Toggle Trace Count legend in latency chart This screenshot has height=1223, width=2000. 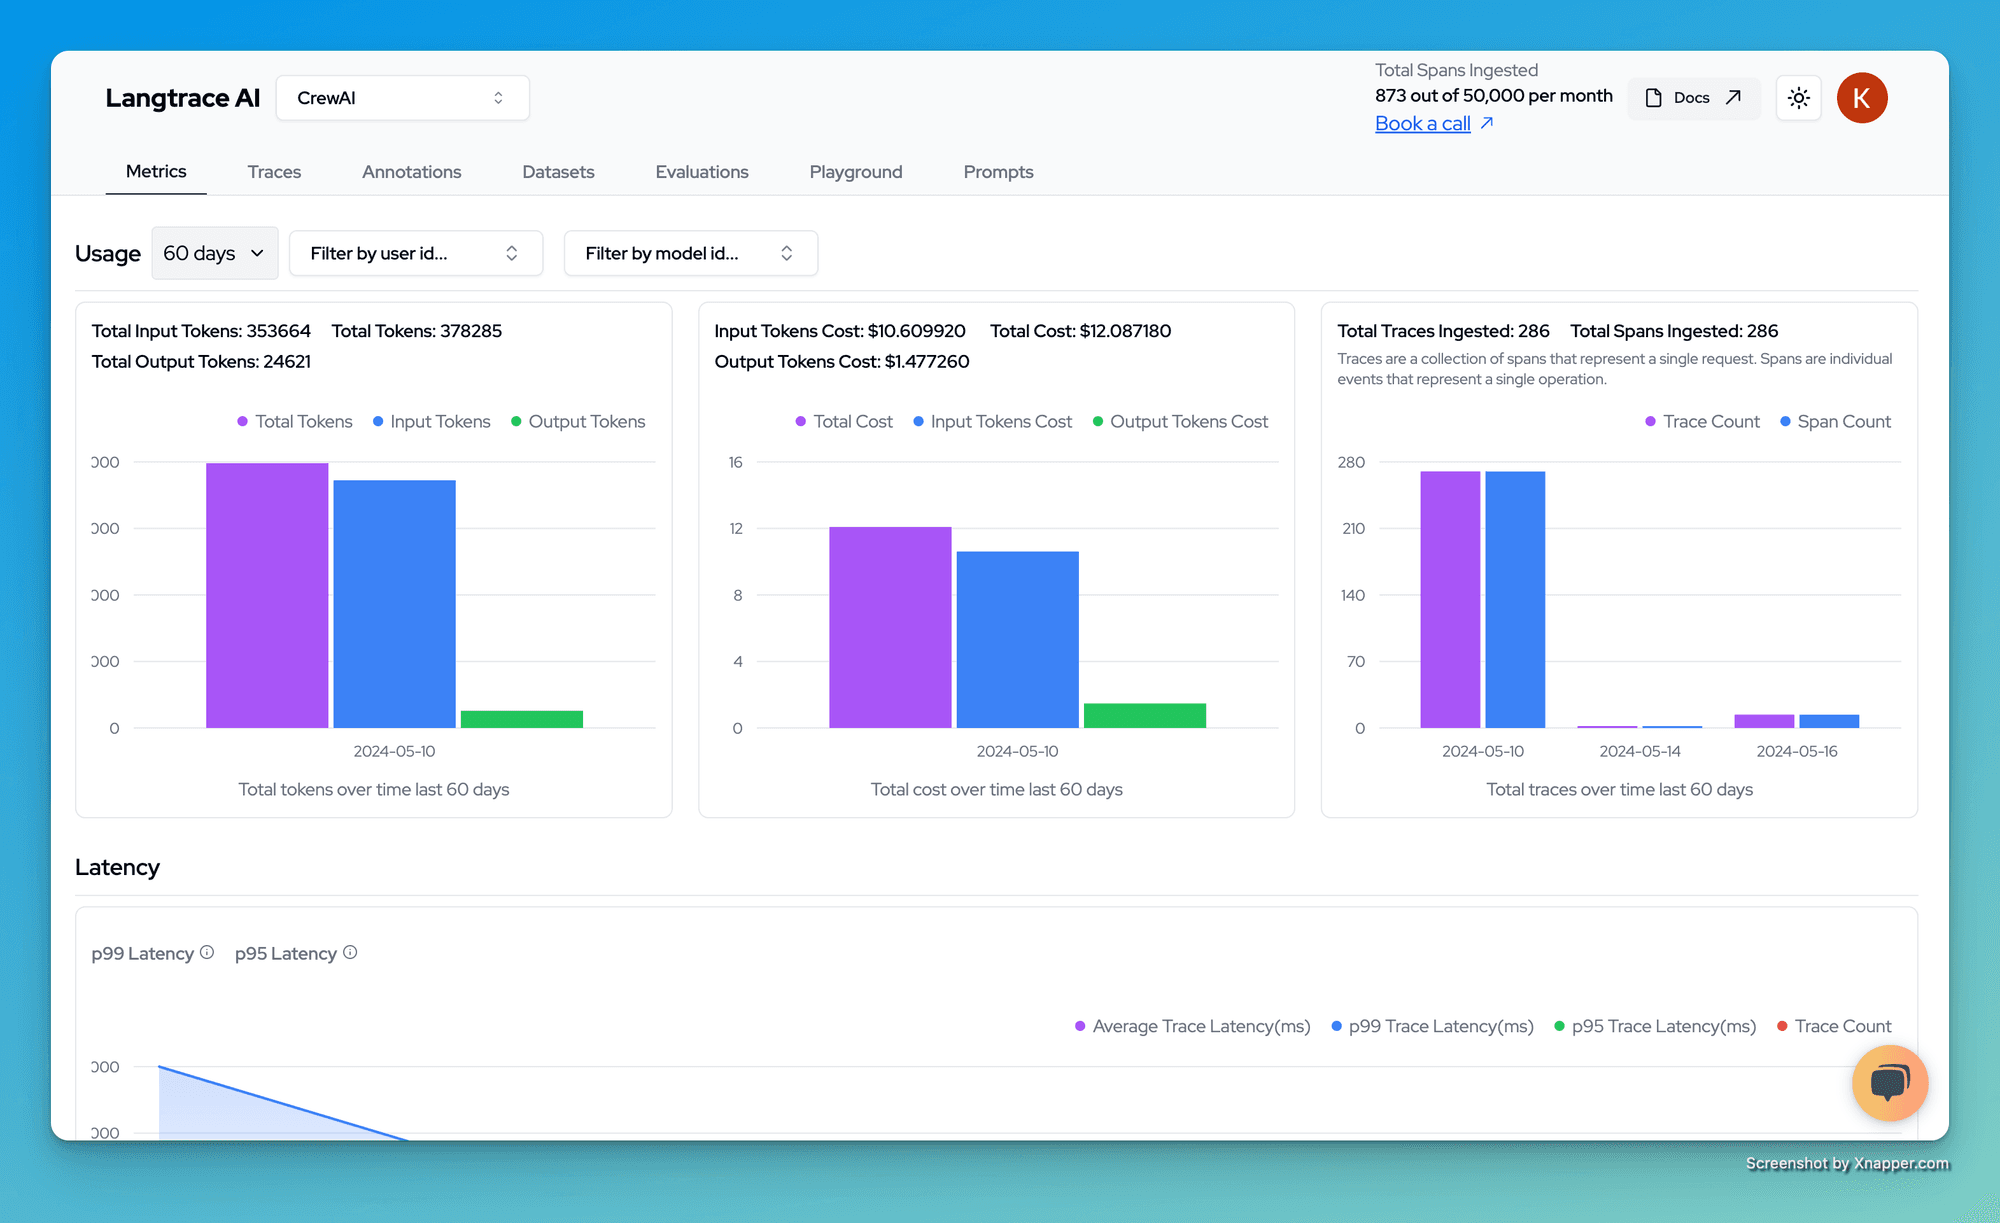(x=1834, y=1026)
